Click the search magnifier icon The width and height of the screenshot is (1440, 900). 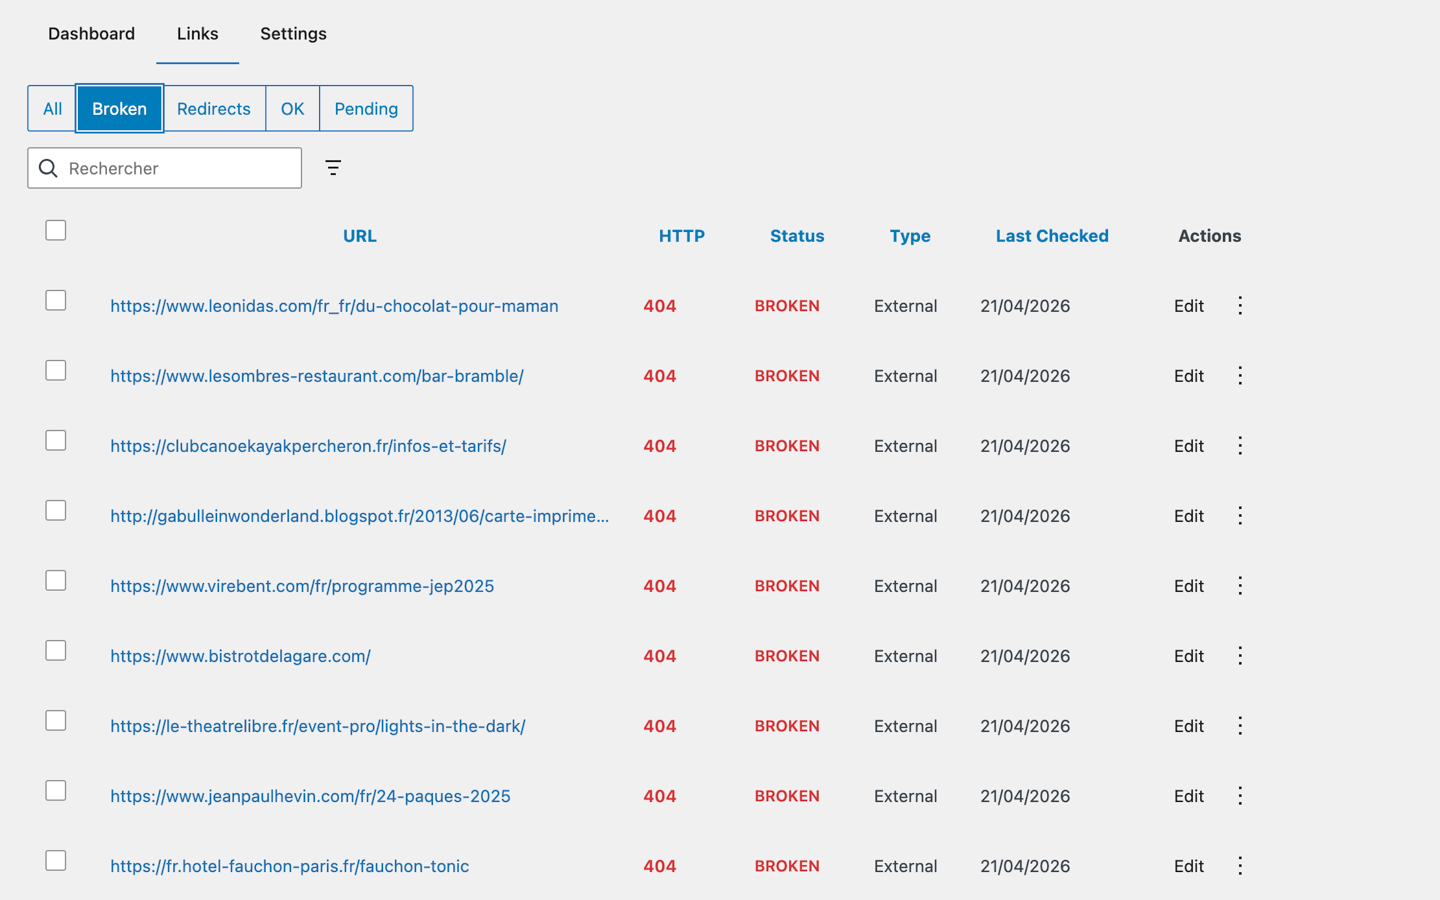click(48, 168)
